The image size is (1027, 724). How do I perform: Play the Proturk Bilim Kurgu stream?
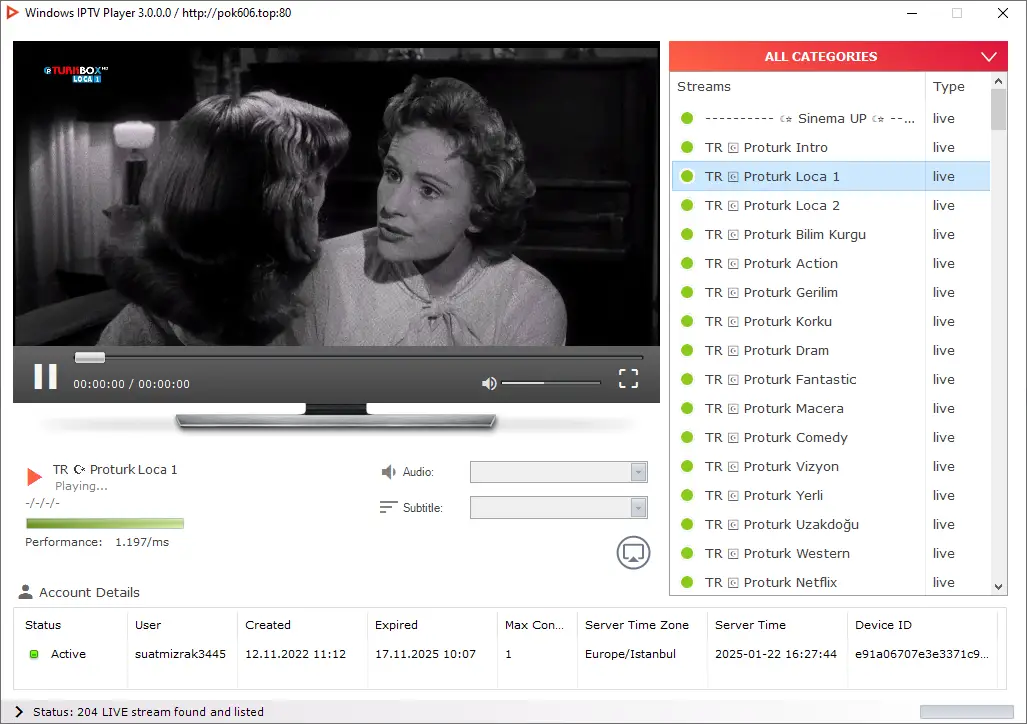pos(831,235)
